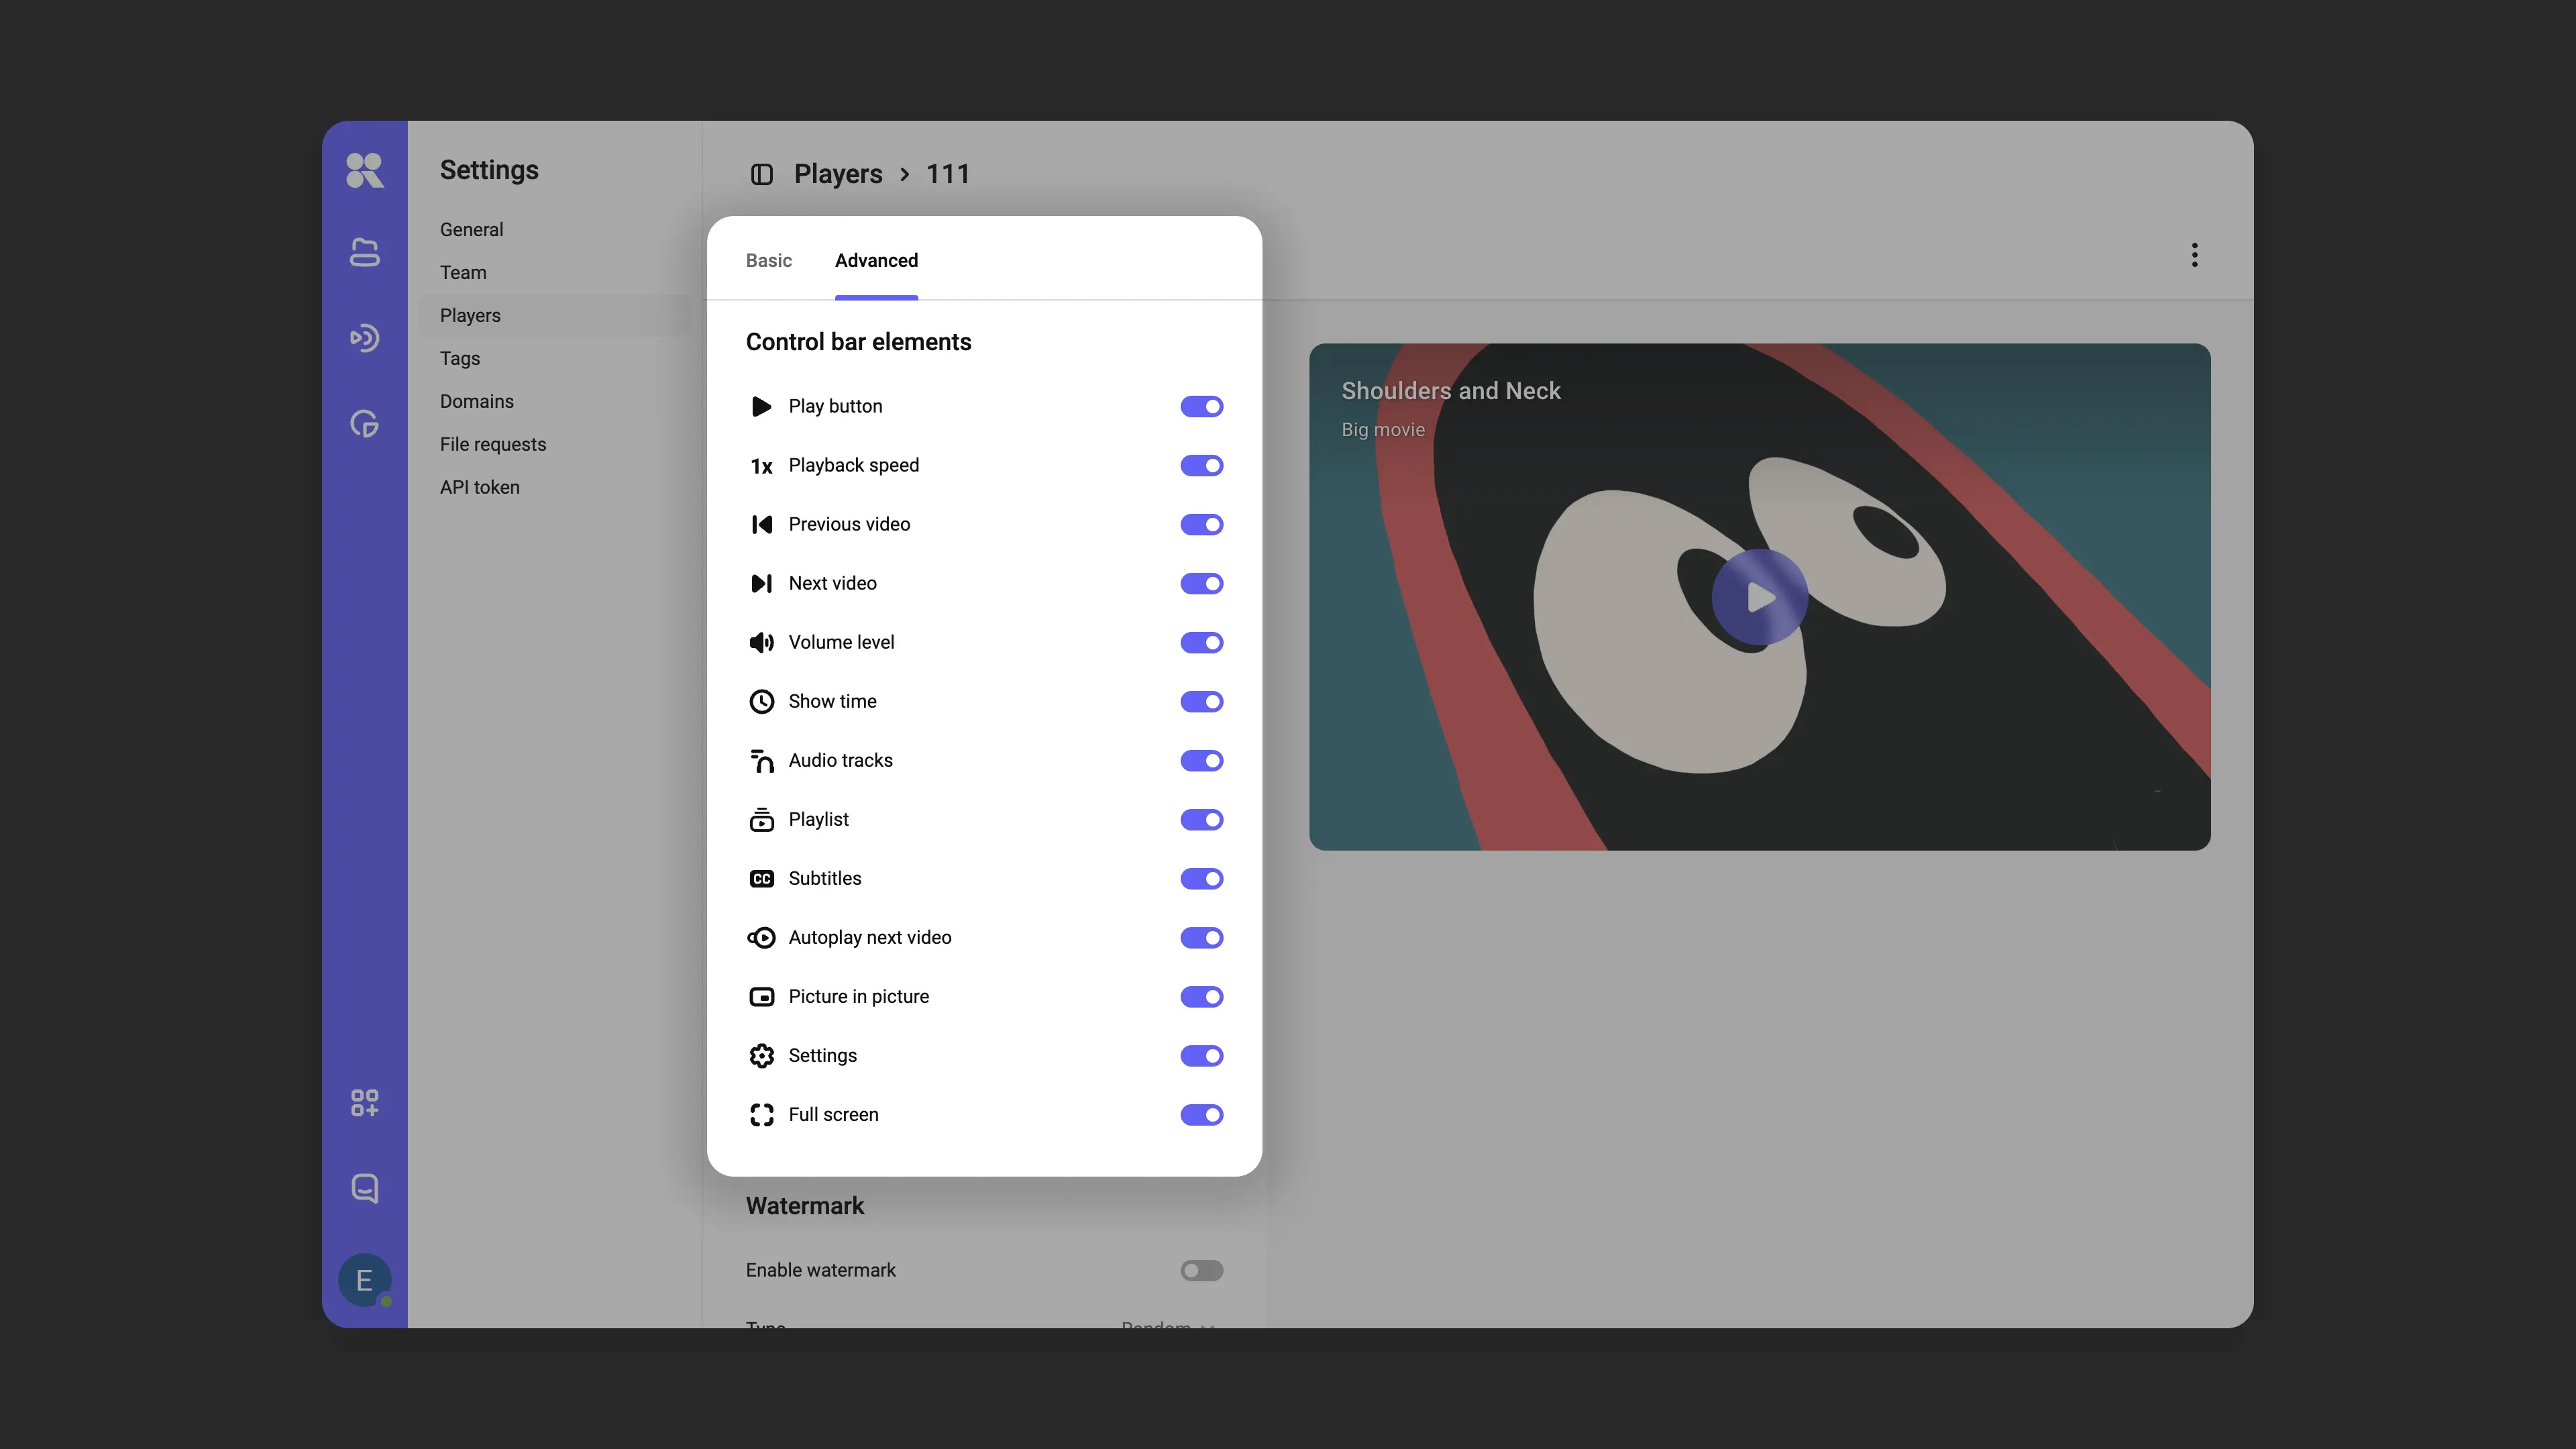2576x1449 pixels.
Task: Click the Volume level speaker icon
Action: click(761, 642)
